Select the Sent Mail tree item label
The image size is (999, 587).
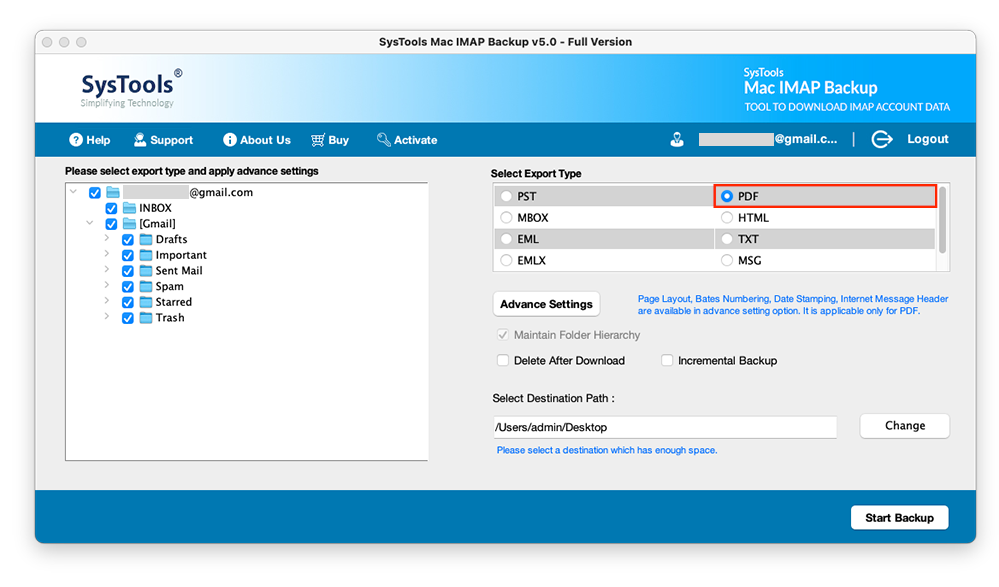(179, 270)
